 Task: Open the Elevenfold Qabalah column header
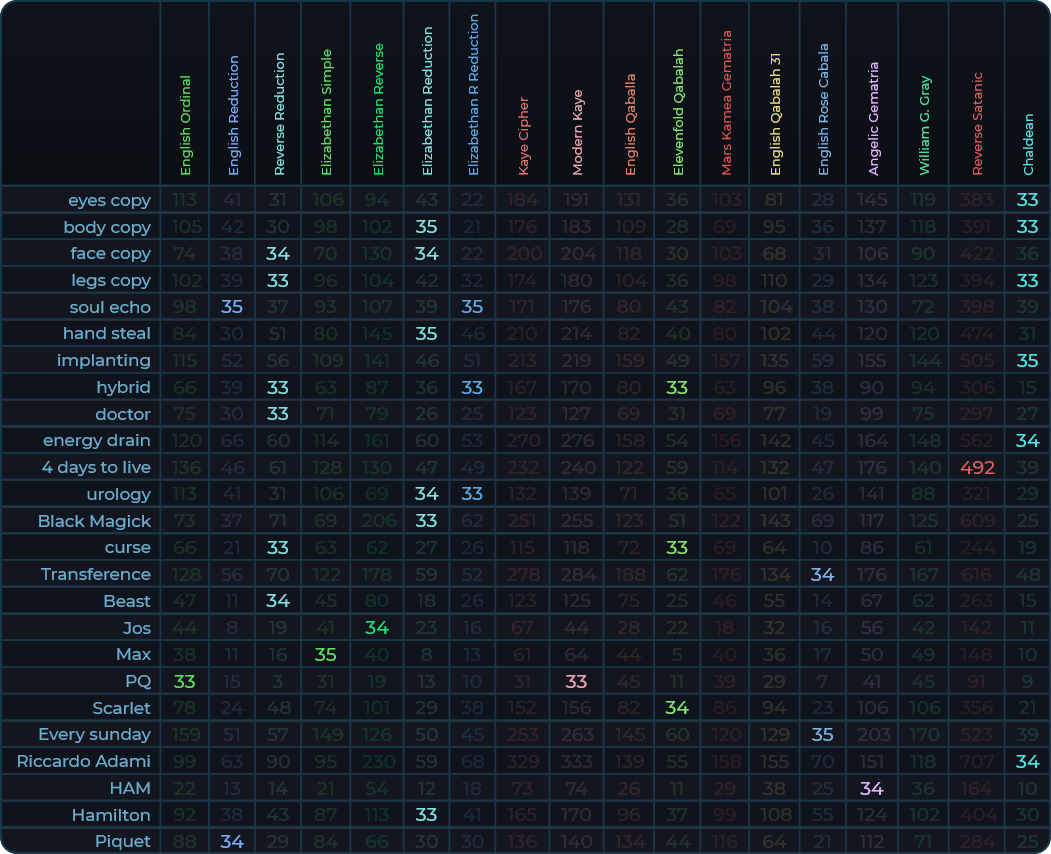point(678,112)
